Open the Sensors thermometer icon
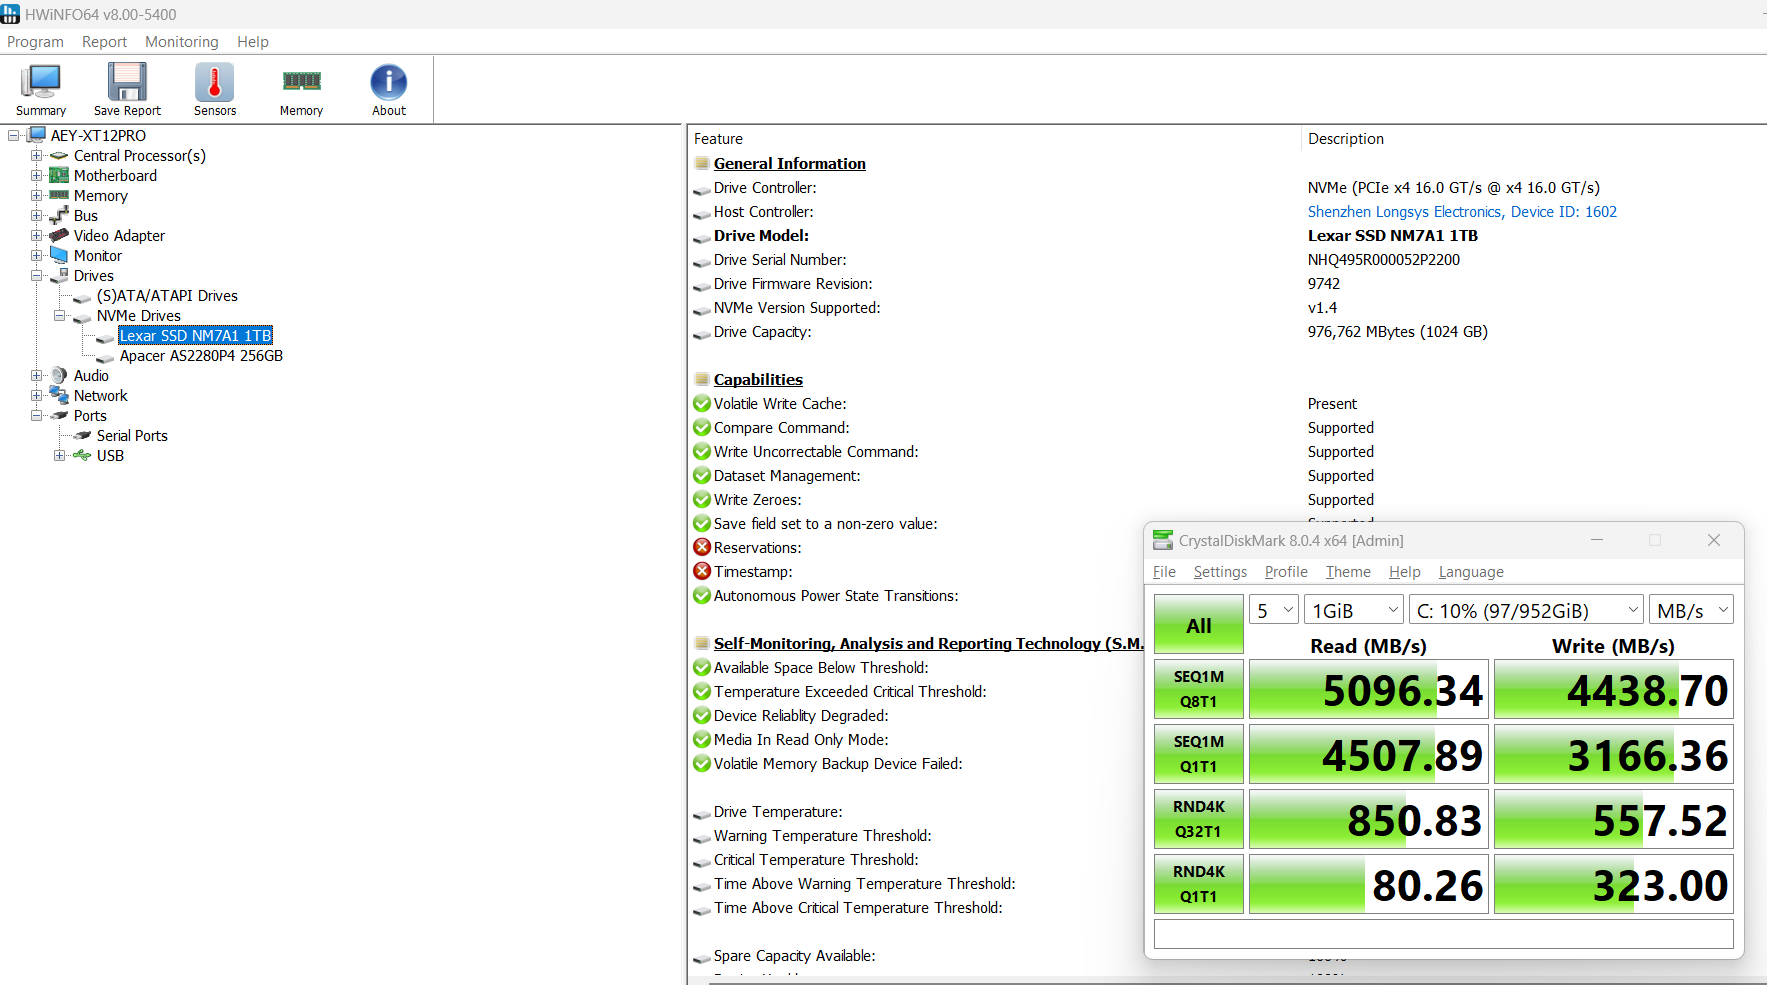The width and height of the screenshot is (1767, 985). pyautogui.click(x=215, y=82)
